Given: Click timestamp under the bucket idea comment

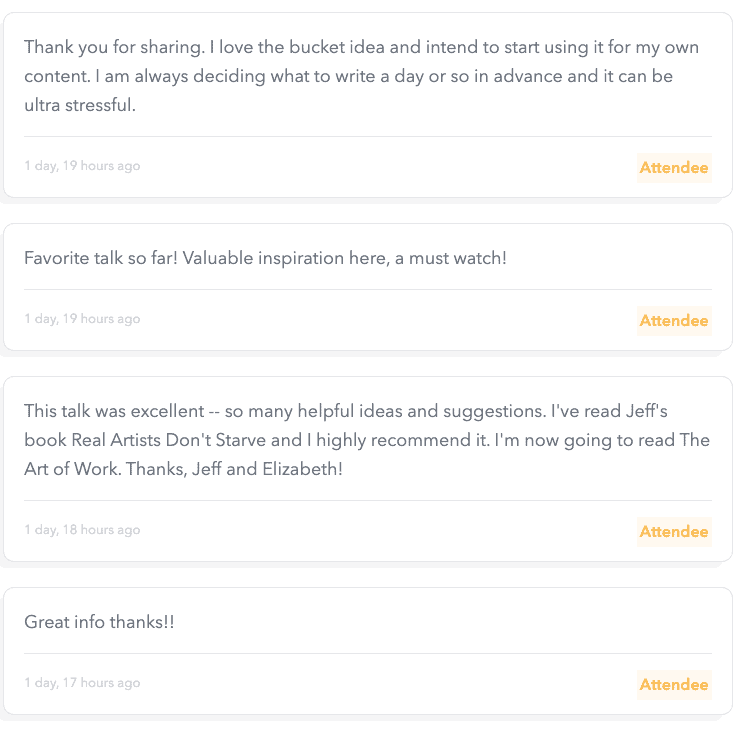Looking at the screenshot, I should pos(82,166).
